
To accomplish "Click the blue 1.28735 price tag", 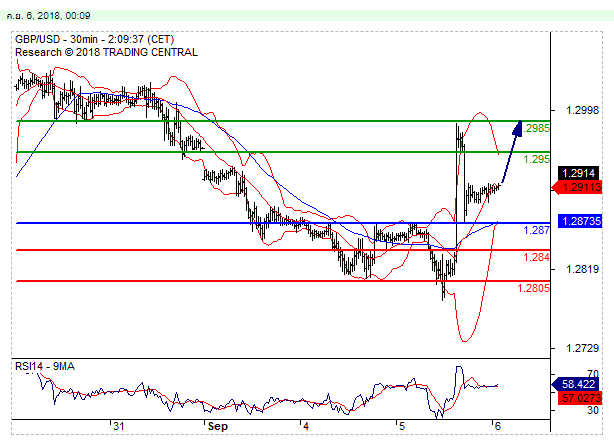I will click(580, 221).
